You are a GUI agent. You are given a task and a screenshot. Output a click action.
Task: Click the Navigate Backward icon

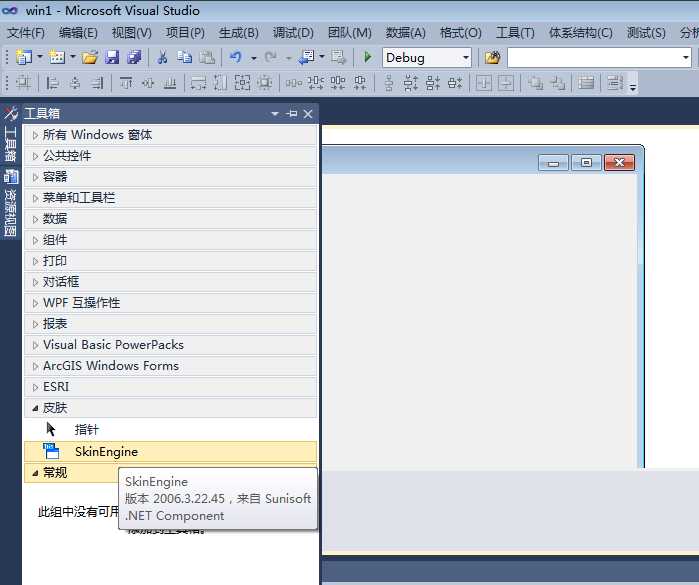pos(306,57)
